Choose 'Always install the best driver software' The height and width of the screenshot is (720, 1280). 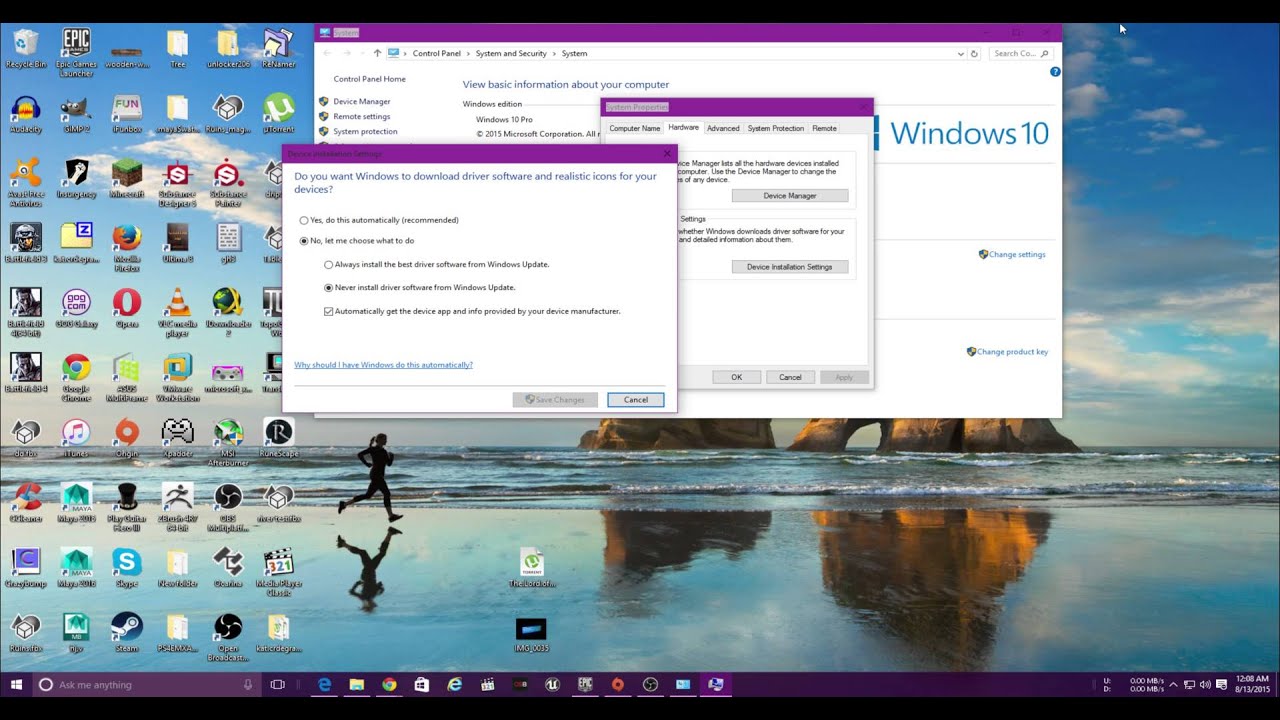coord(436,265)
